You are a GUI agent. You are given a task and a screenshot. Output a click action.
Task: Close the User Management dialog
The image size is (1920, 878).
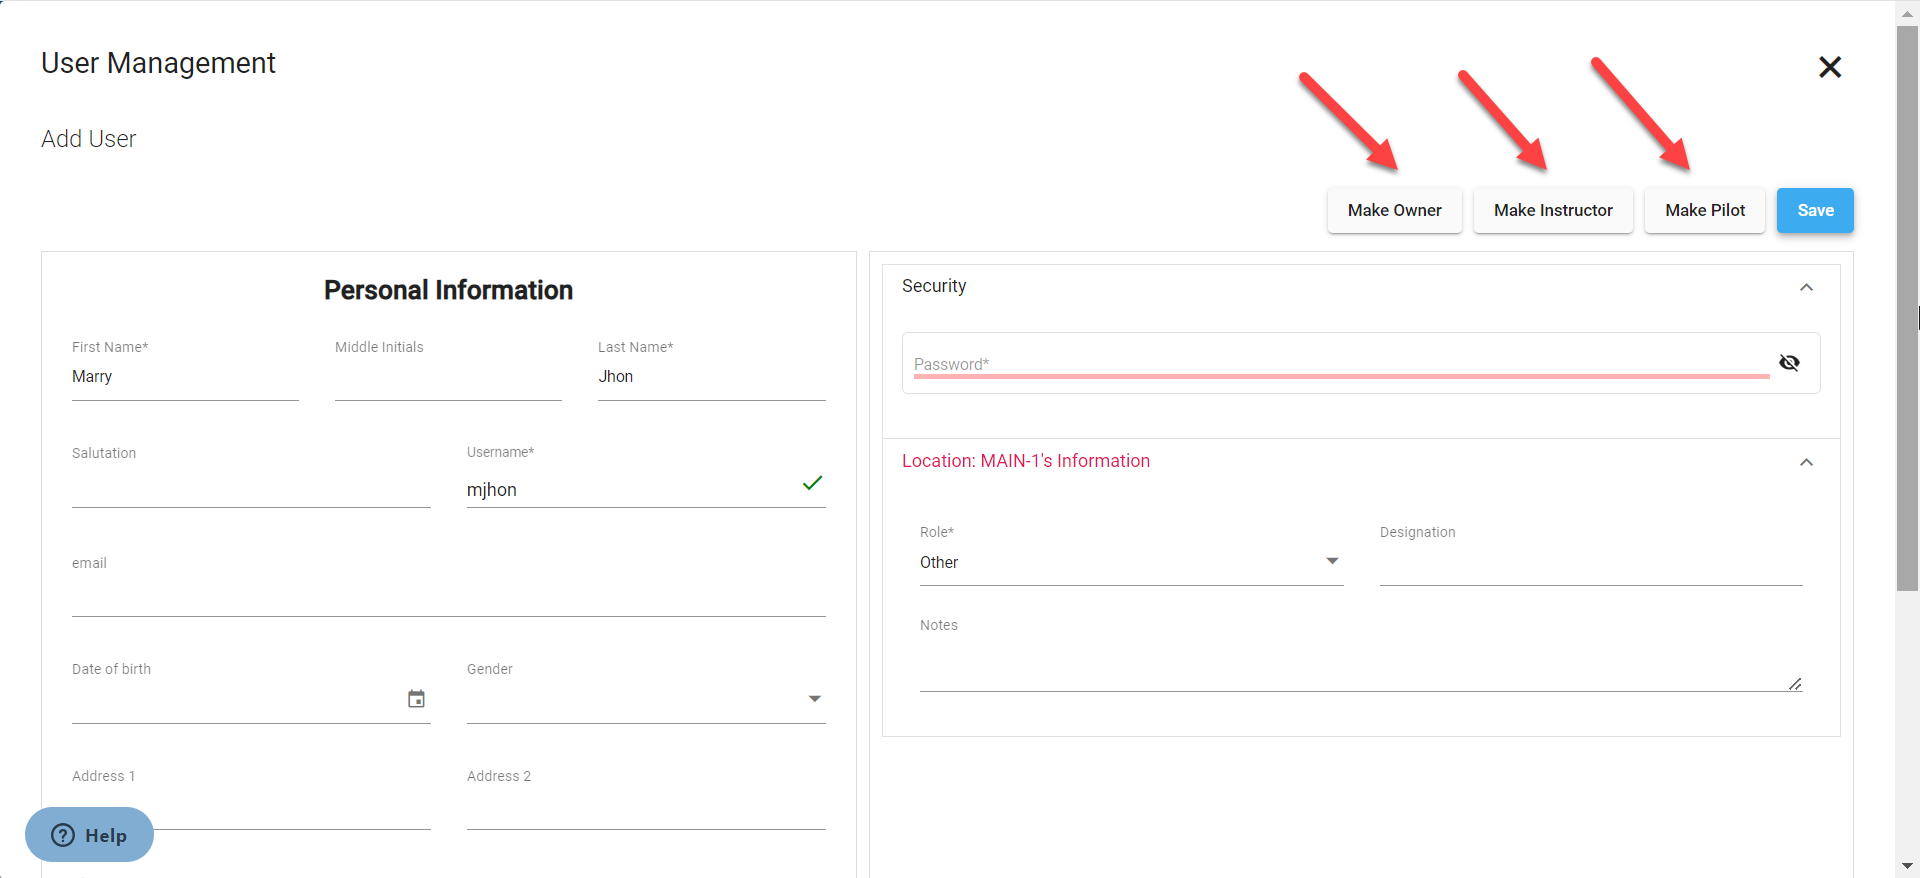coord(1829,67)
